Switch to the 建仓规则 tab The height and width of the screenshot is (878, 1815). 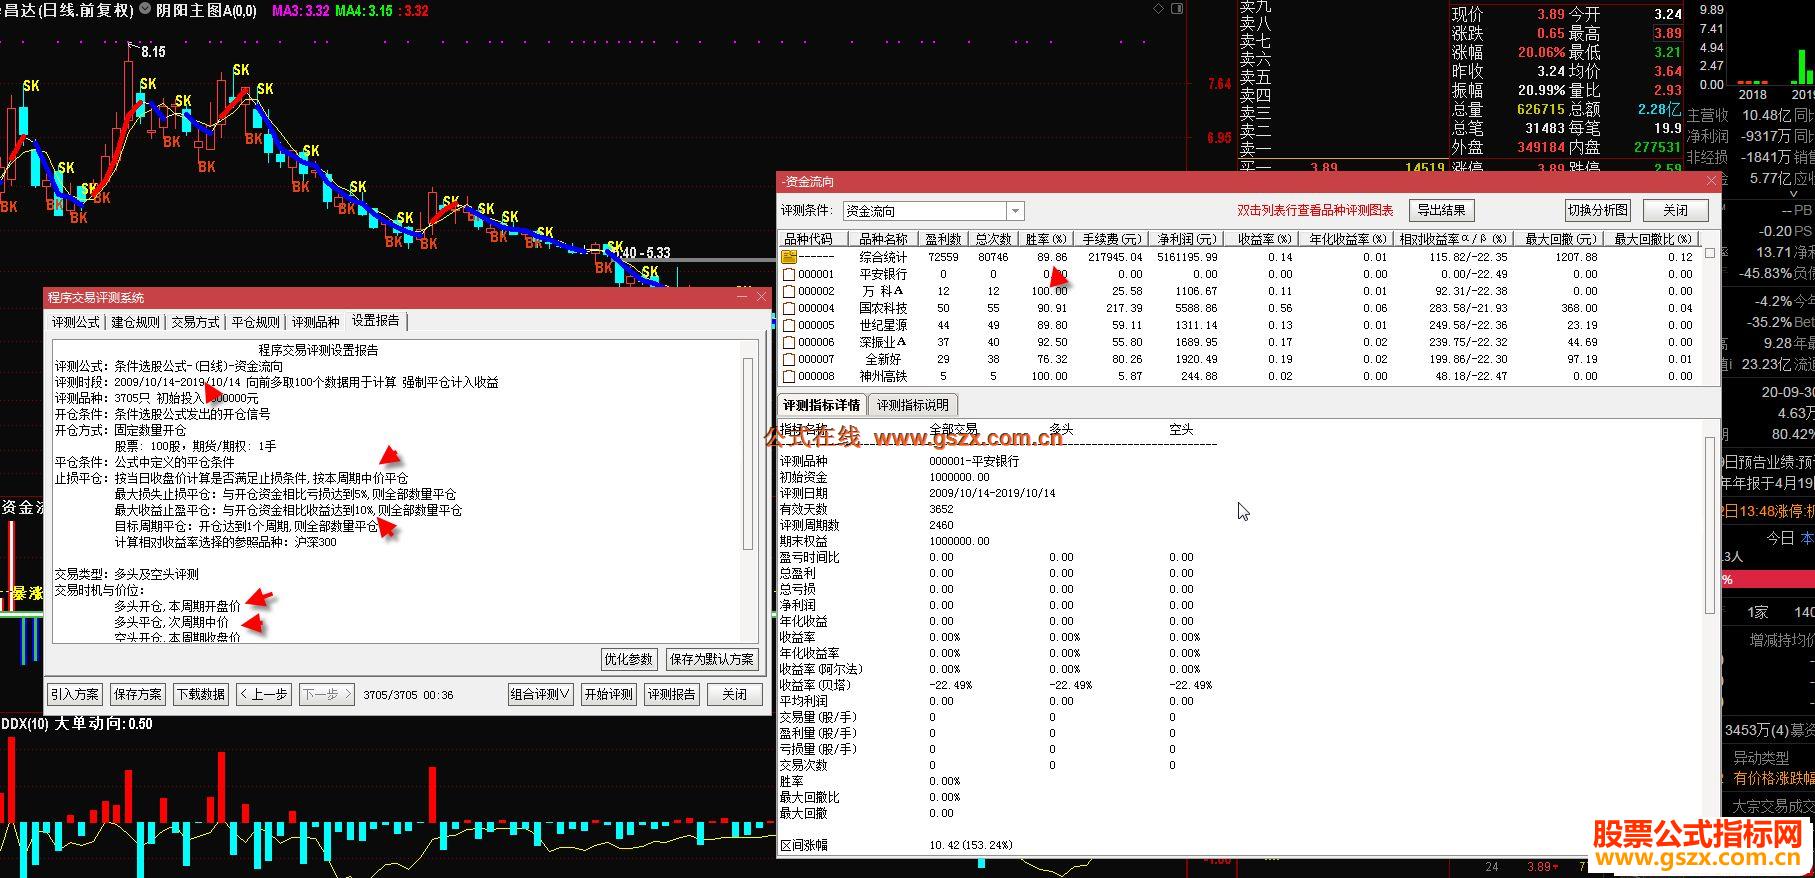[136, 322]
